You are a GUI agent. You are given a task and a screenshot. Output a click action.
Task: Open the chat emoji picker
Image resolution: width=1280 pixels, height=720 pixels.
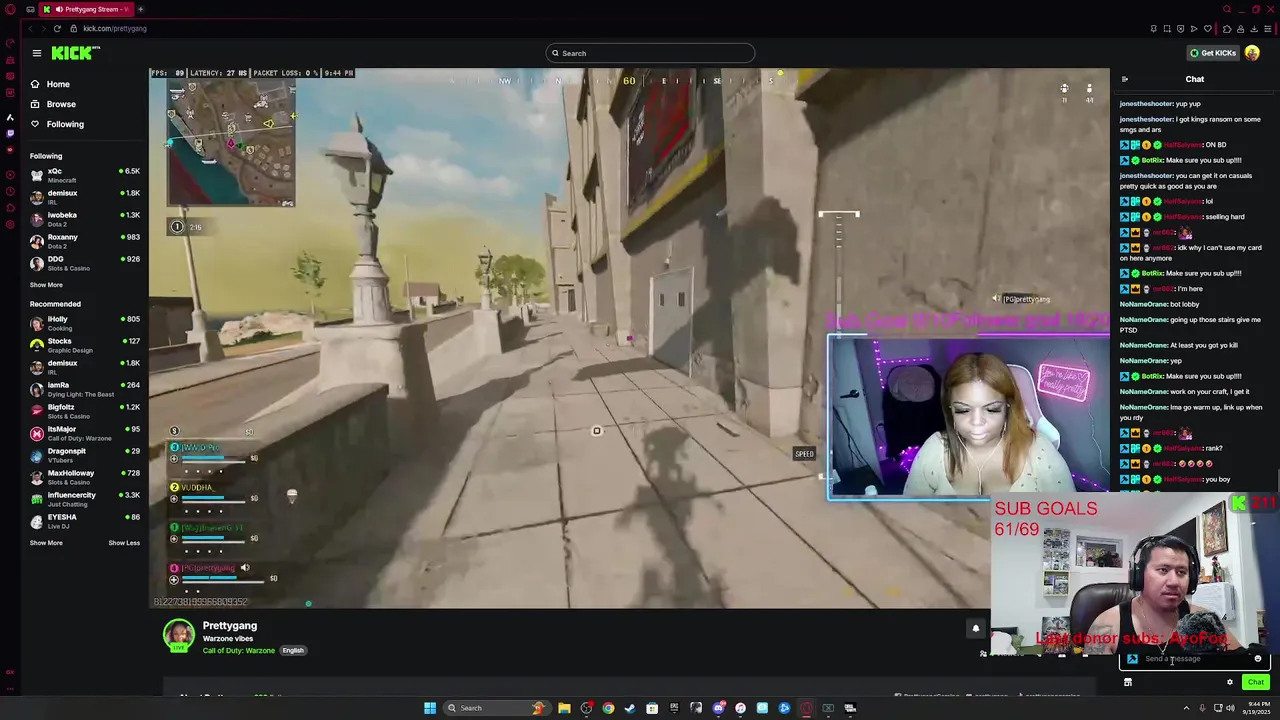[x=1258, y=659]
